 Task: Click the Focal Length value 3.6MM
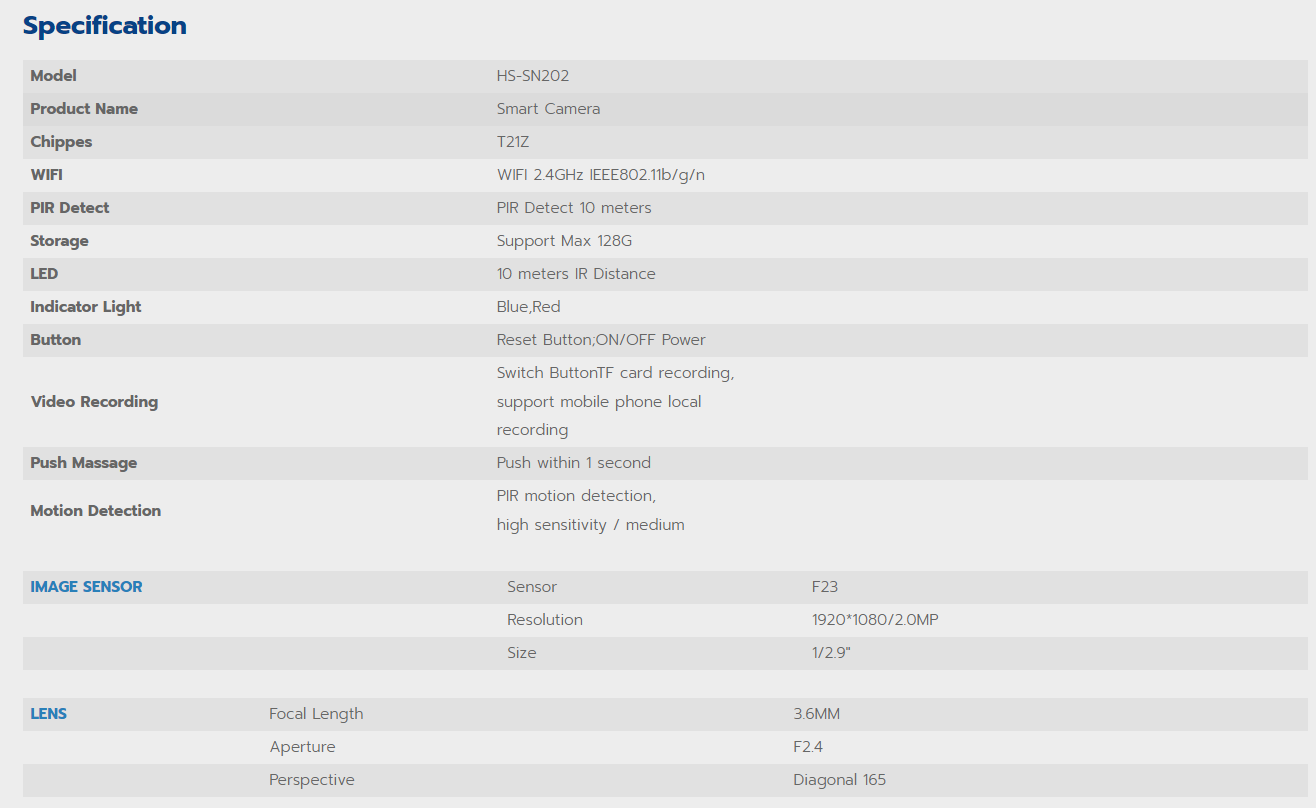tap(816, 714)
